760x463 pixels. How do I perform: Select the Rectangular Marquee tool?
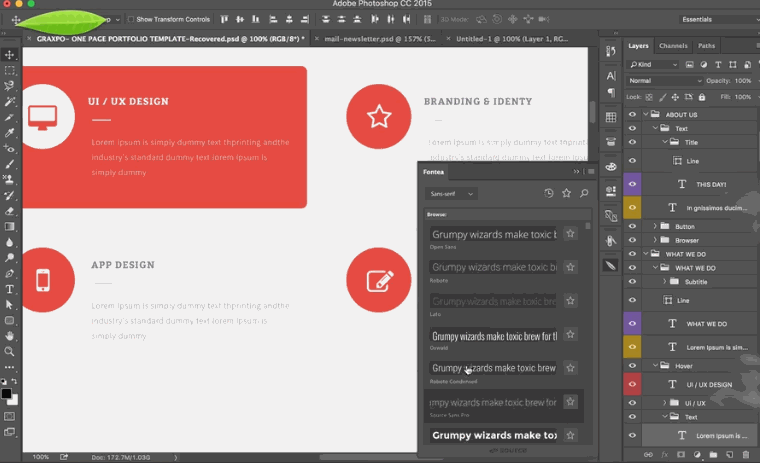(9, 70)
